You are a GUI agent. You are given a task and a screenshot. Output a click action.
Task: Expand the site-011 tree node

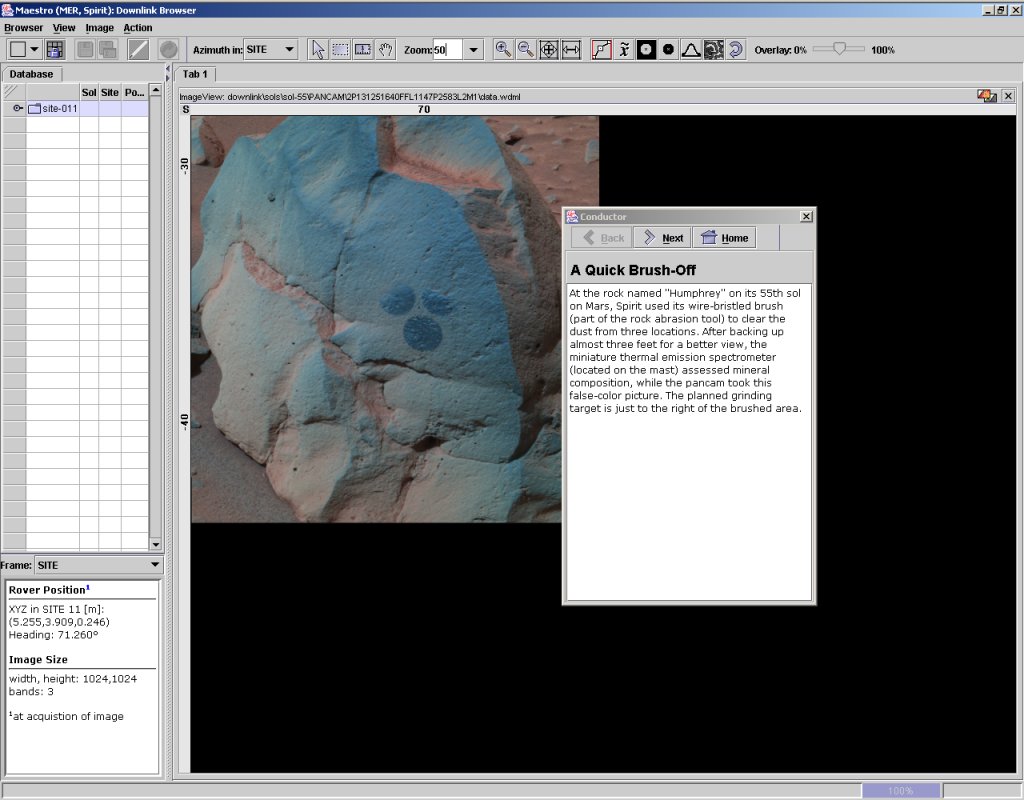pos(17,108)
